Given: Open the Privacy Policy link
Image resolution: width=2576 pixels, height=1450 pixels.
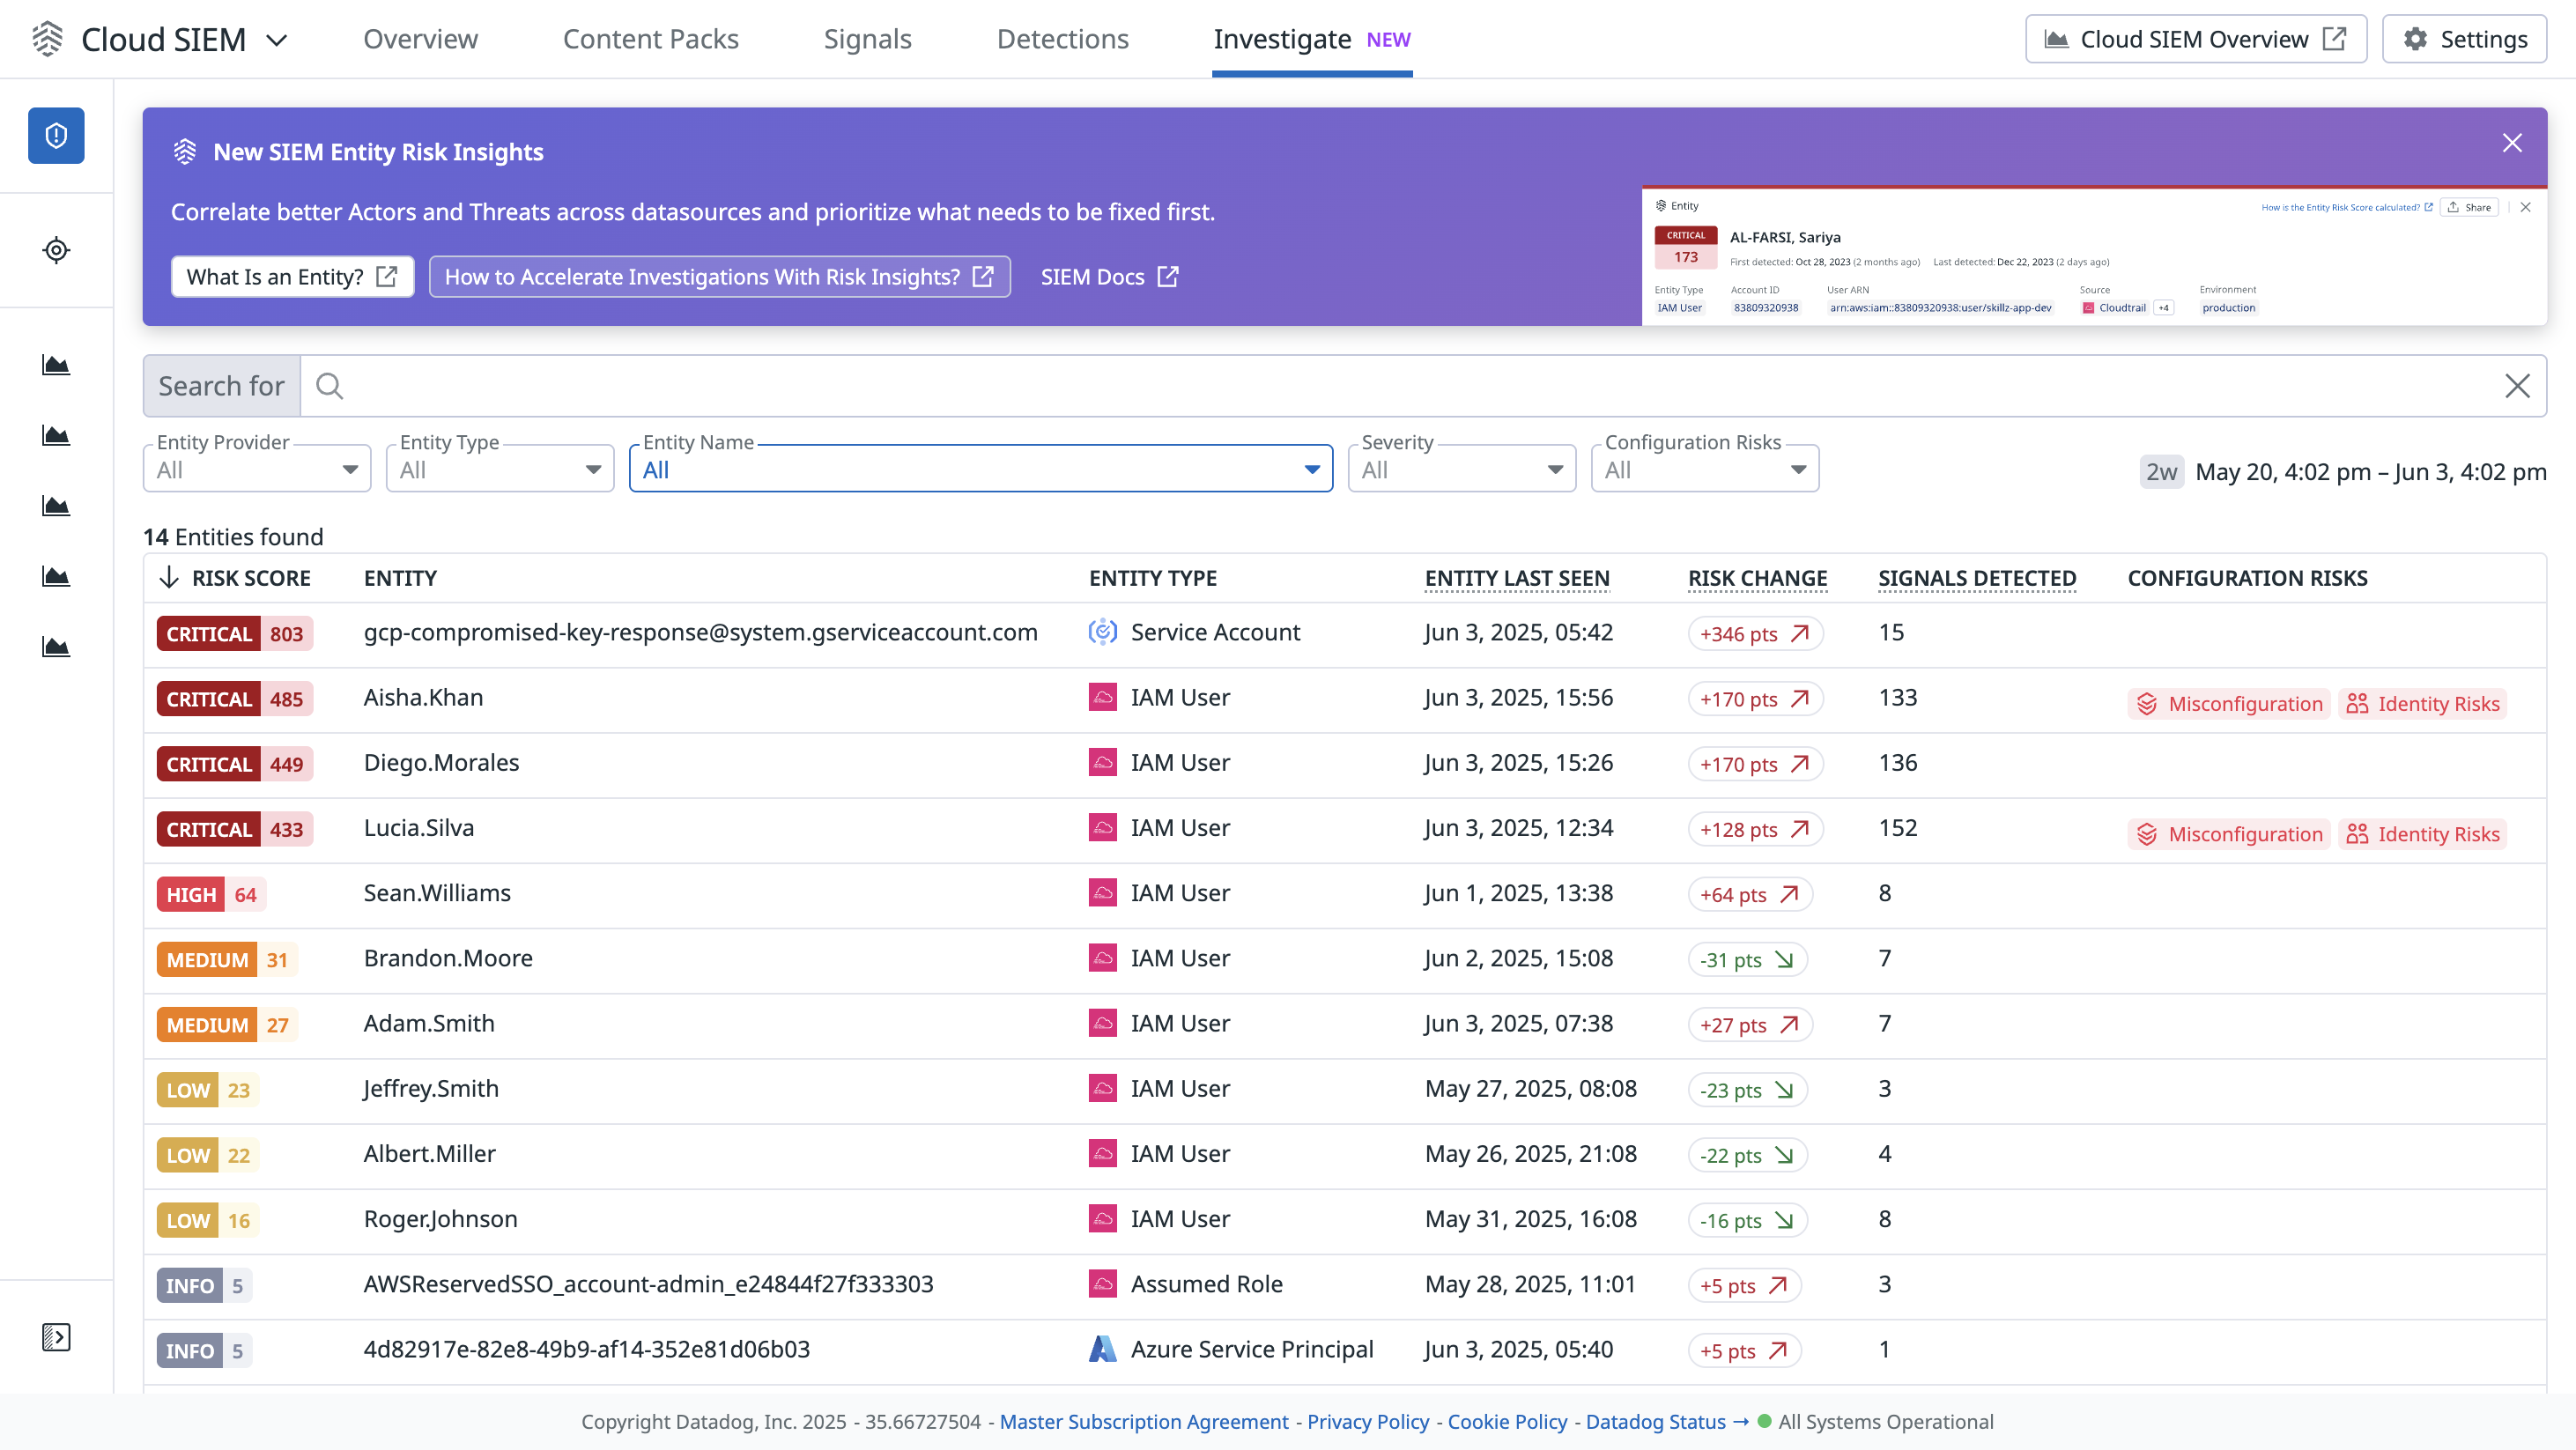Looking at the screenshot, I should (x=1368, y=1421).
